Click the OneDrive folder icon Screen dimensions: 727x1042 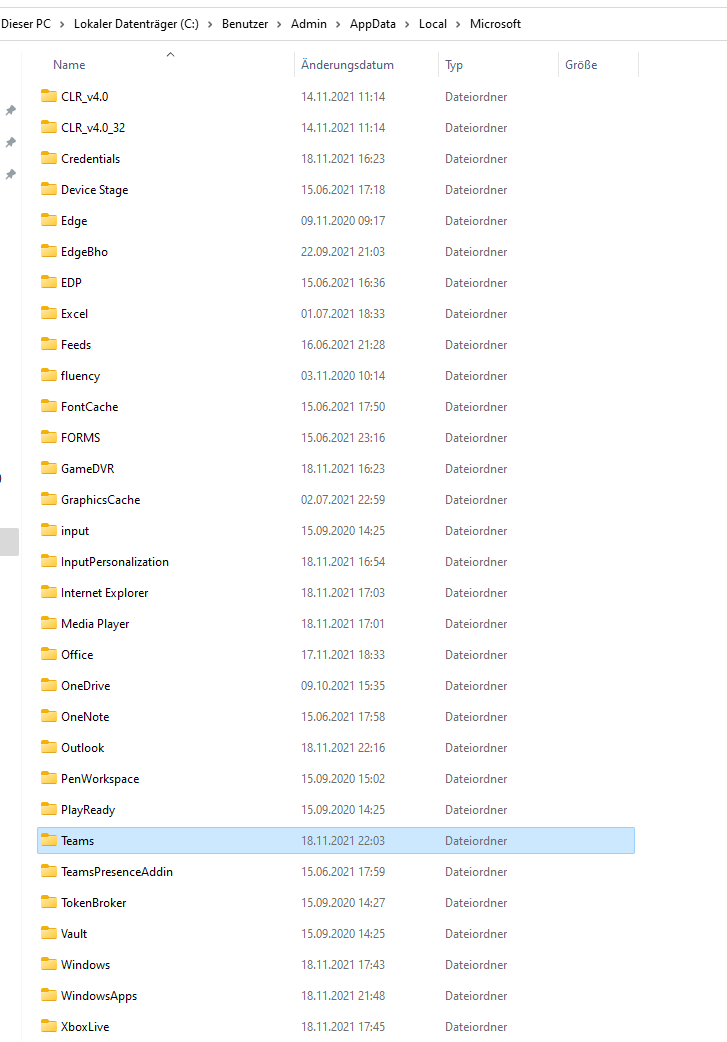tap(49, 685)
